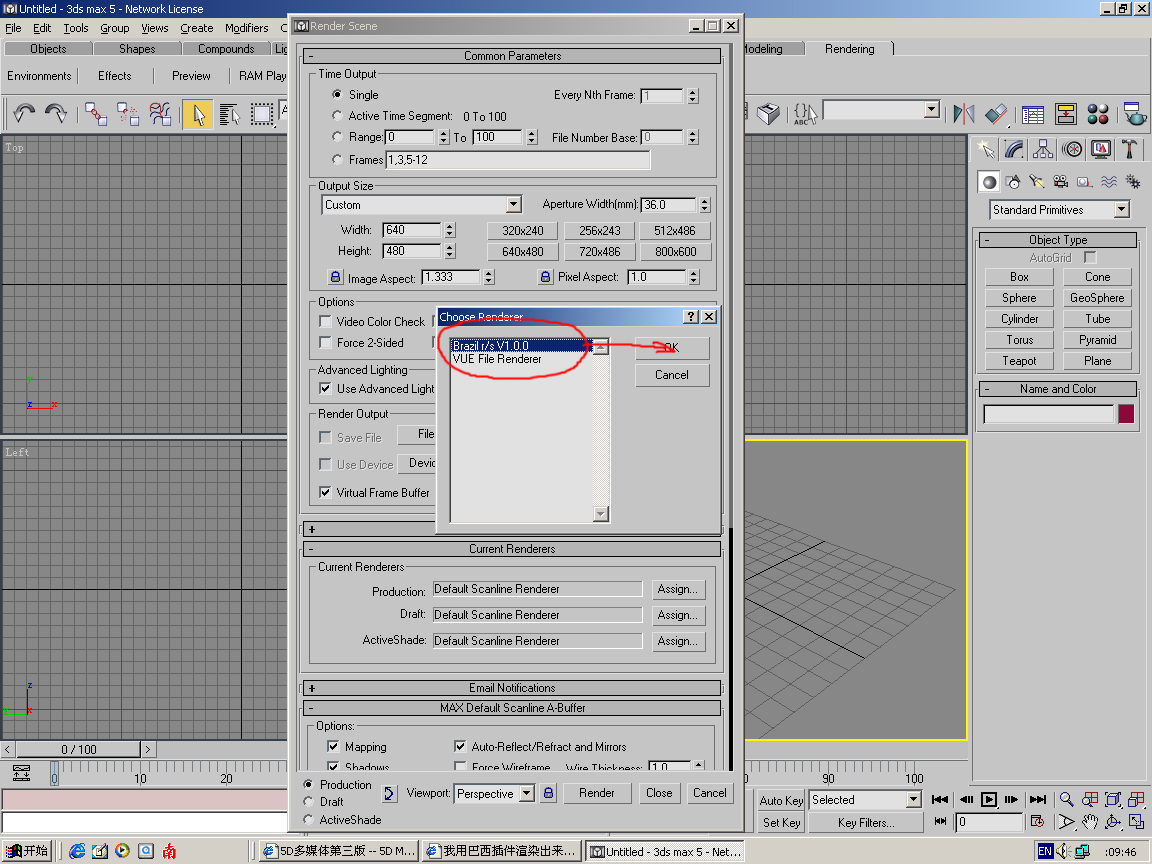Open the Hierarchy command panel tab
Image resolution: width=1152 pixels, height=864 pixels.
pos(1043,150)
